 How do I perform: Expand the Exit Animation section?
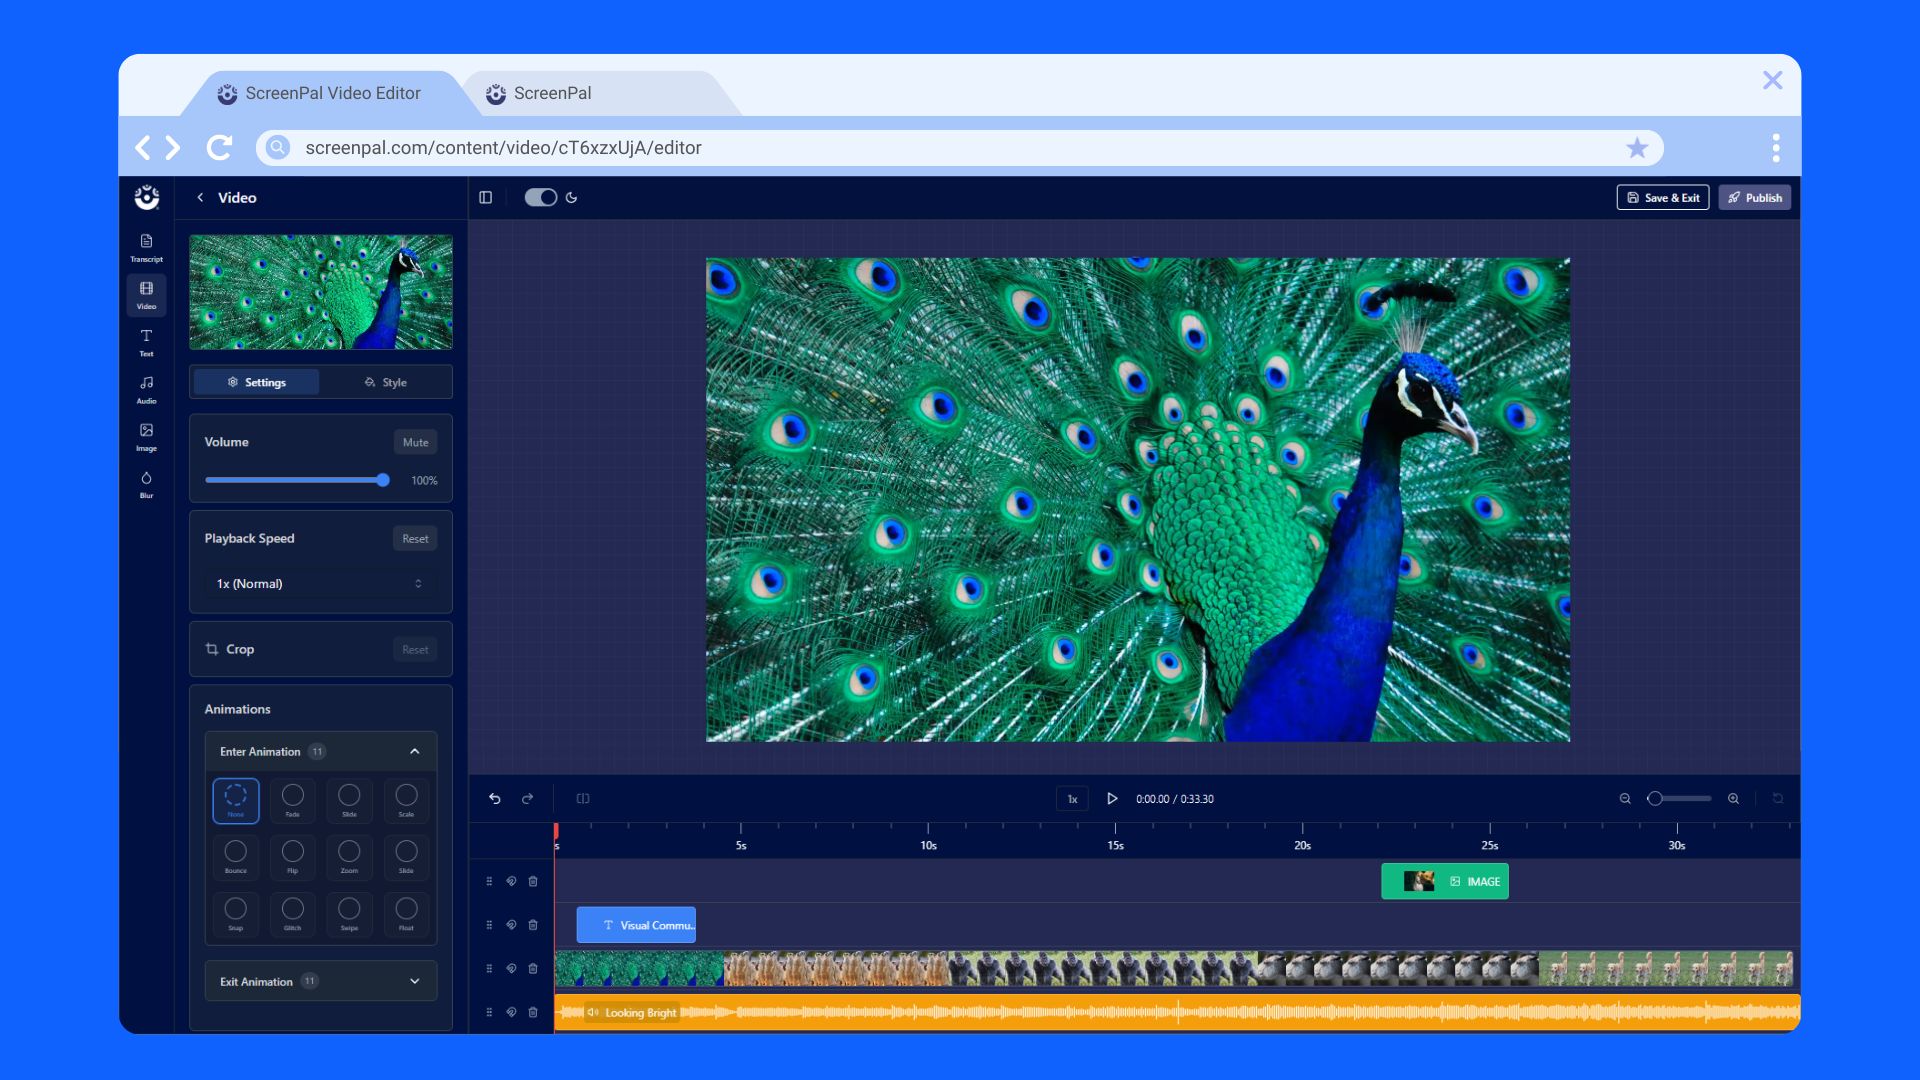point(414,981)
